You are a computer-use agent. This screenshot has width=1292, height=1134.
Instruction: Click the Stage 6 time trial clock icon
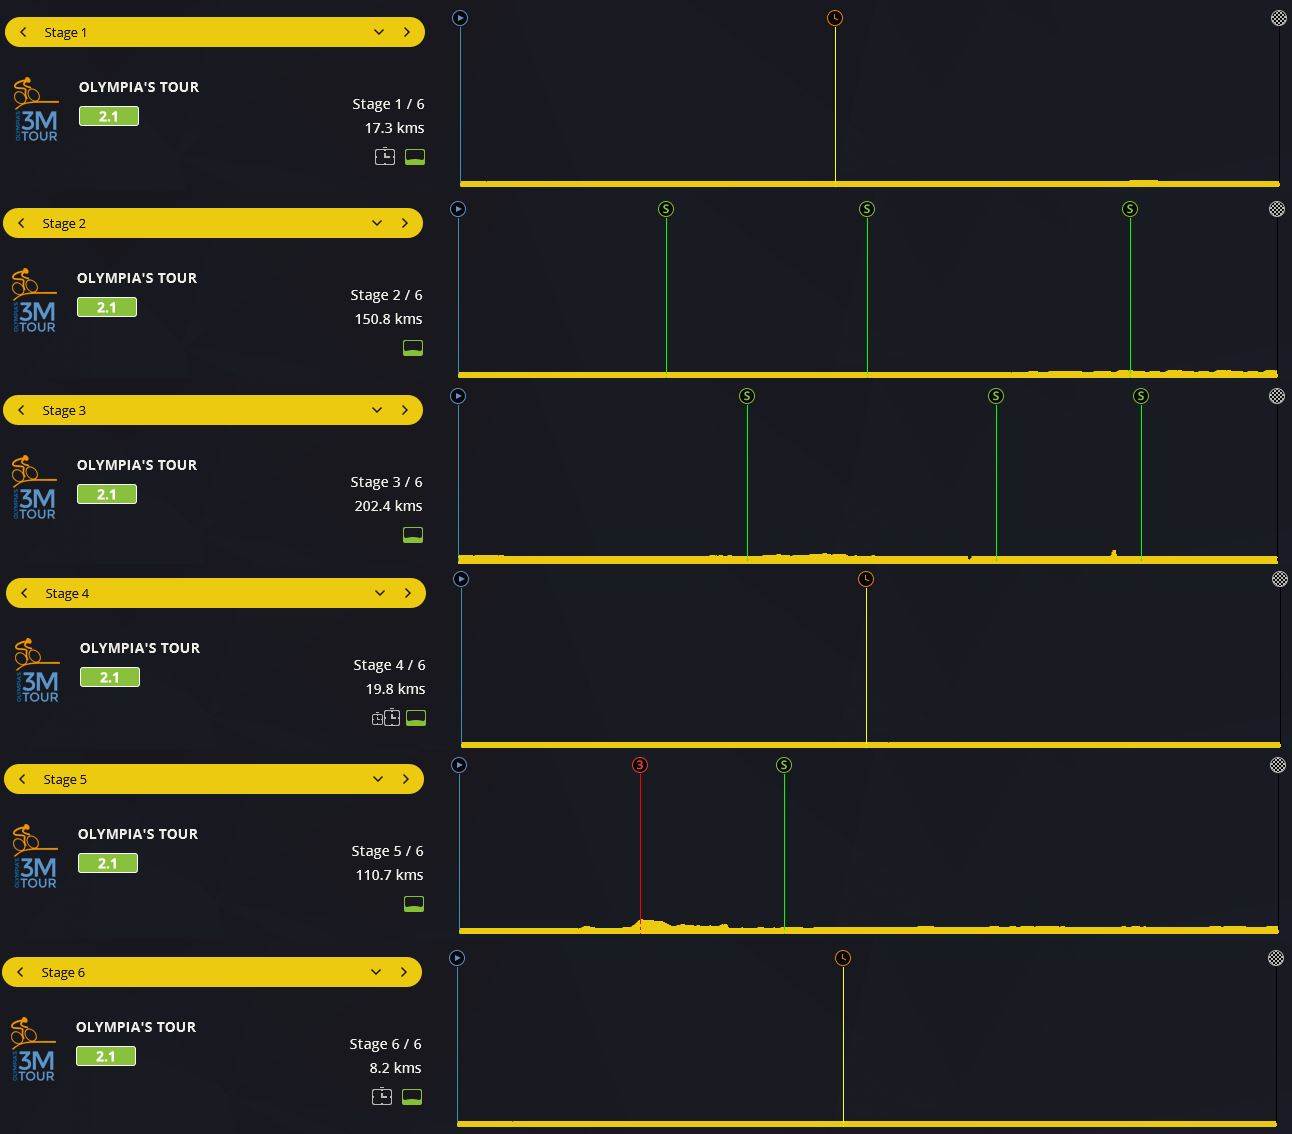382,1096
